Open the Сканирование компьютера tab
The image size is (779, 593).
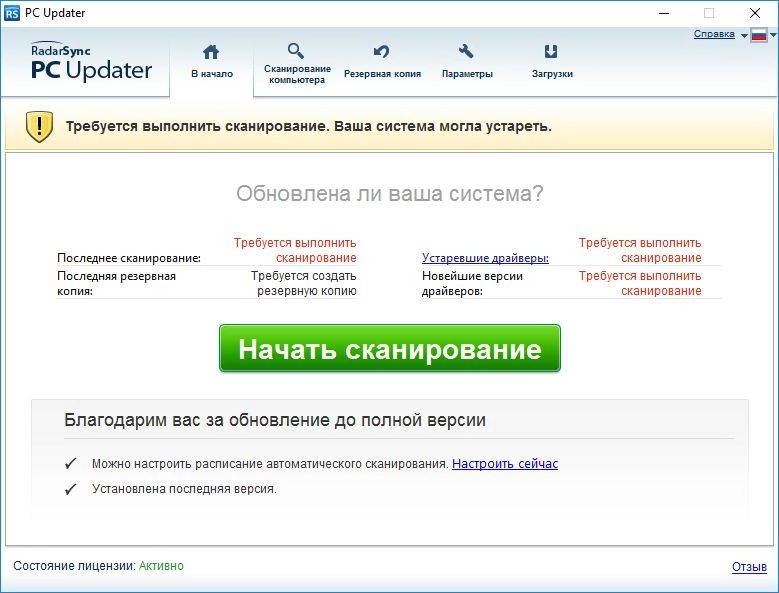coord(297,64)
